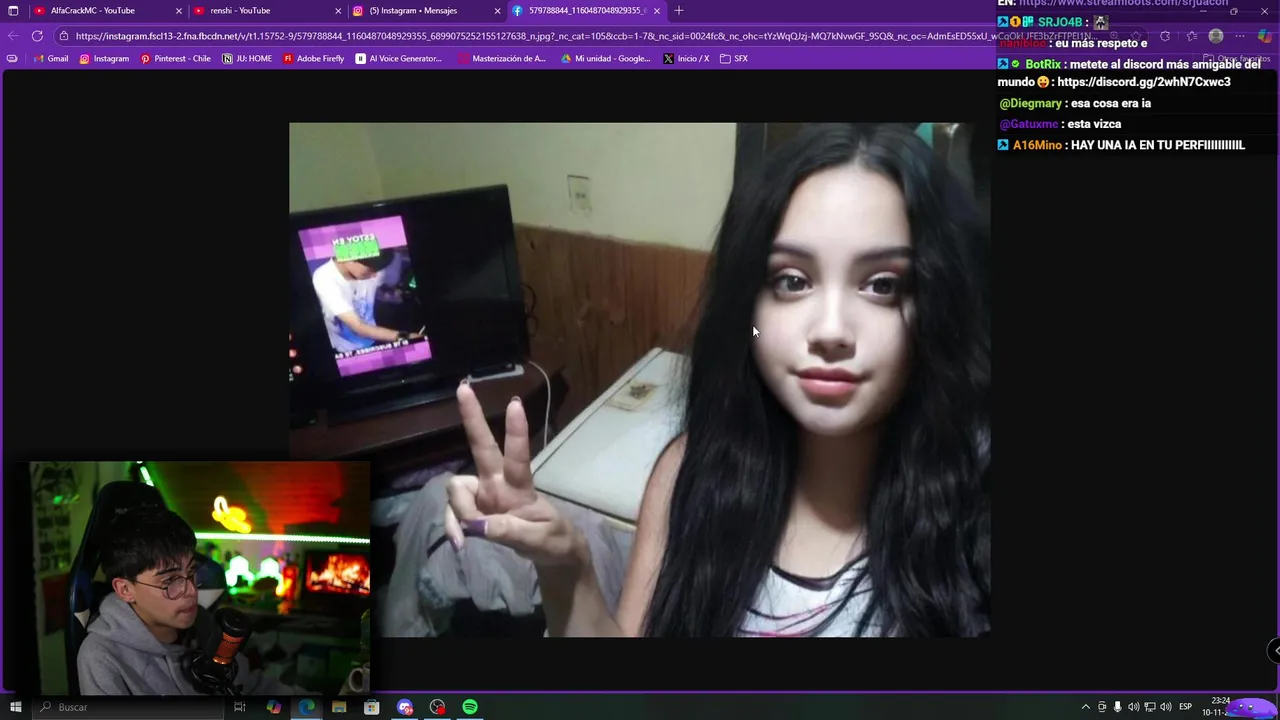Open the browser favorites star-list icon
The width and height of the screenshot is (1280, 720).
(1190, 36)
